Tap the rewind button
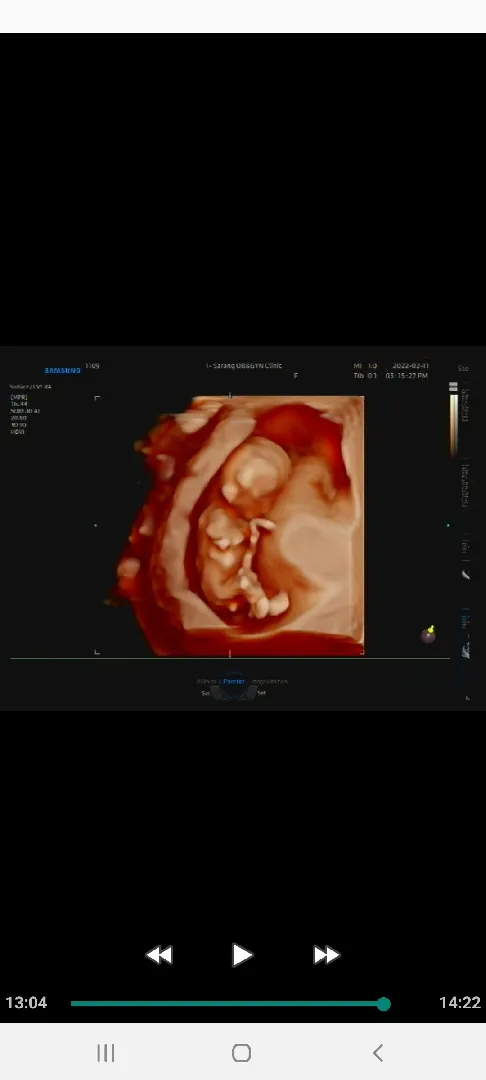 [159, 955]
